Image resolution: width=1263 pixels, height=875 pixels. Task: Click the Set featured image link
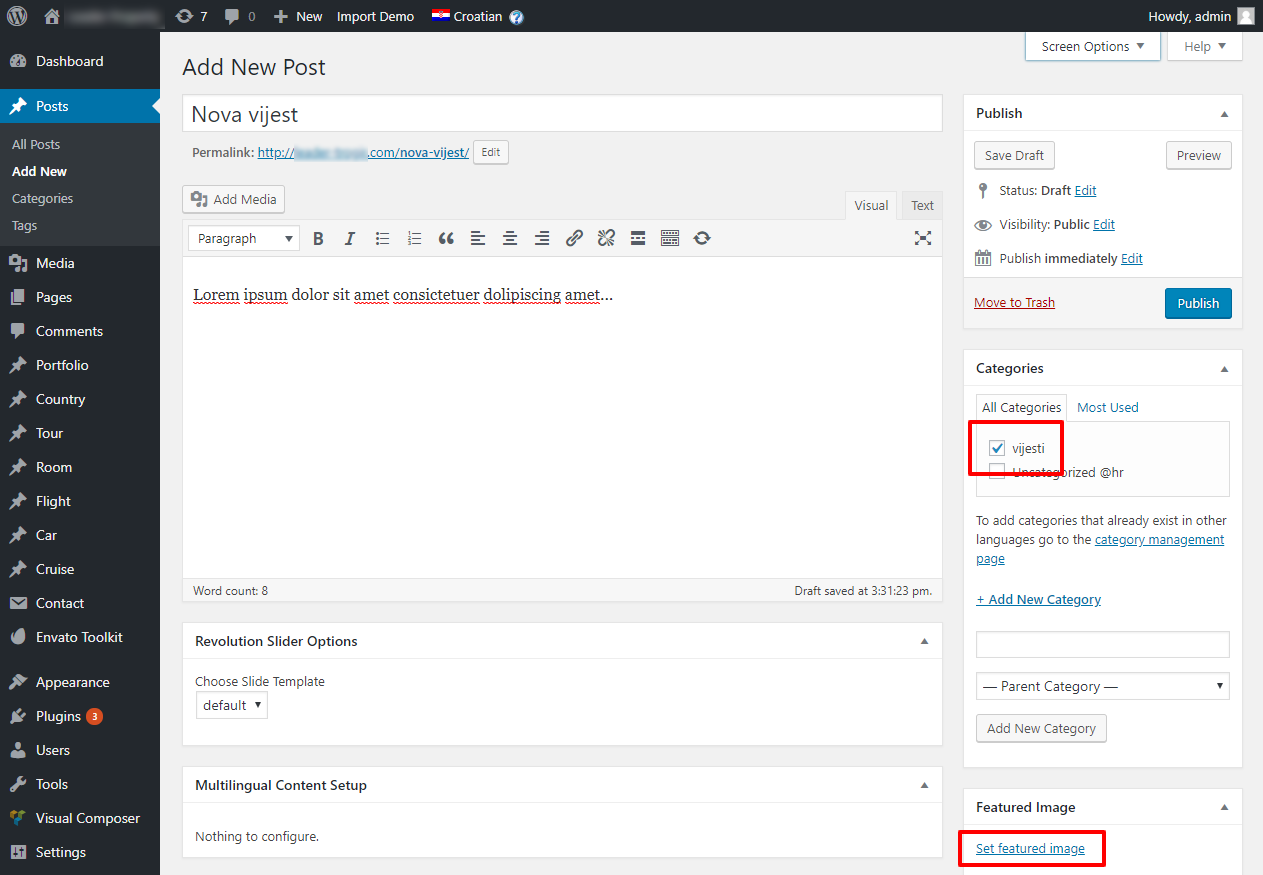pyautogui.click(x=1030, y=848)
